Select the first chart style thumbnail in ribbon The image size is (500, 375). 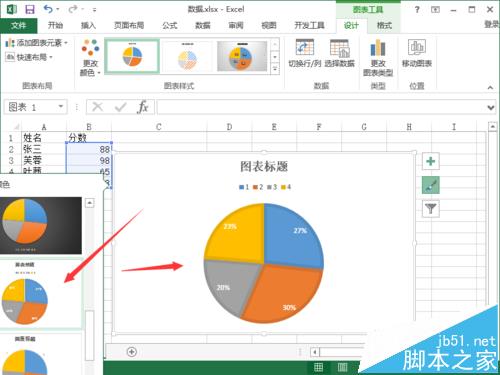click(x=132, y=56)
